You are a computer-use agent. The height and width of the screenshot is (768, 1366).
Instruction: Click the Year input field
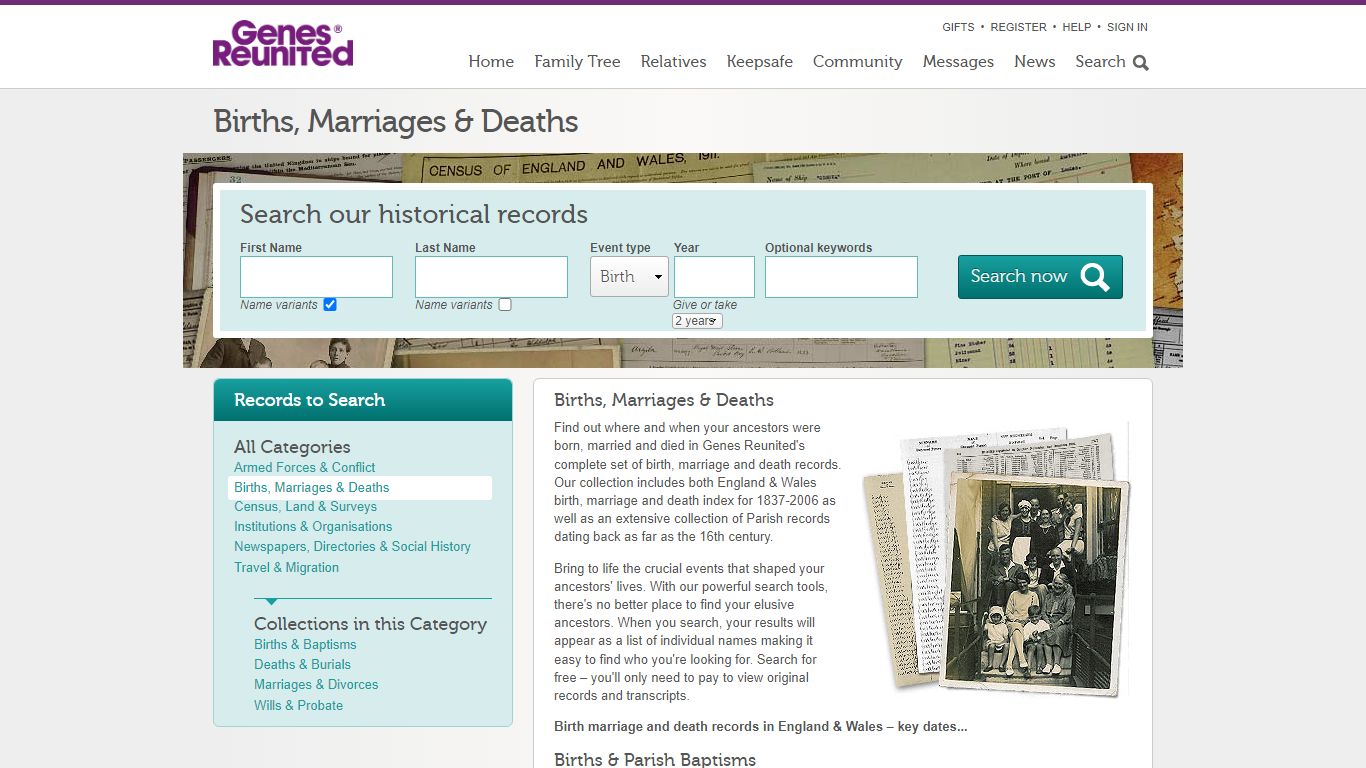point(714,277)
